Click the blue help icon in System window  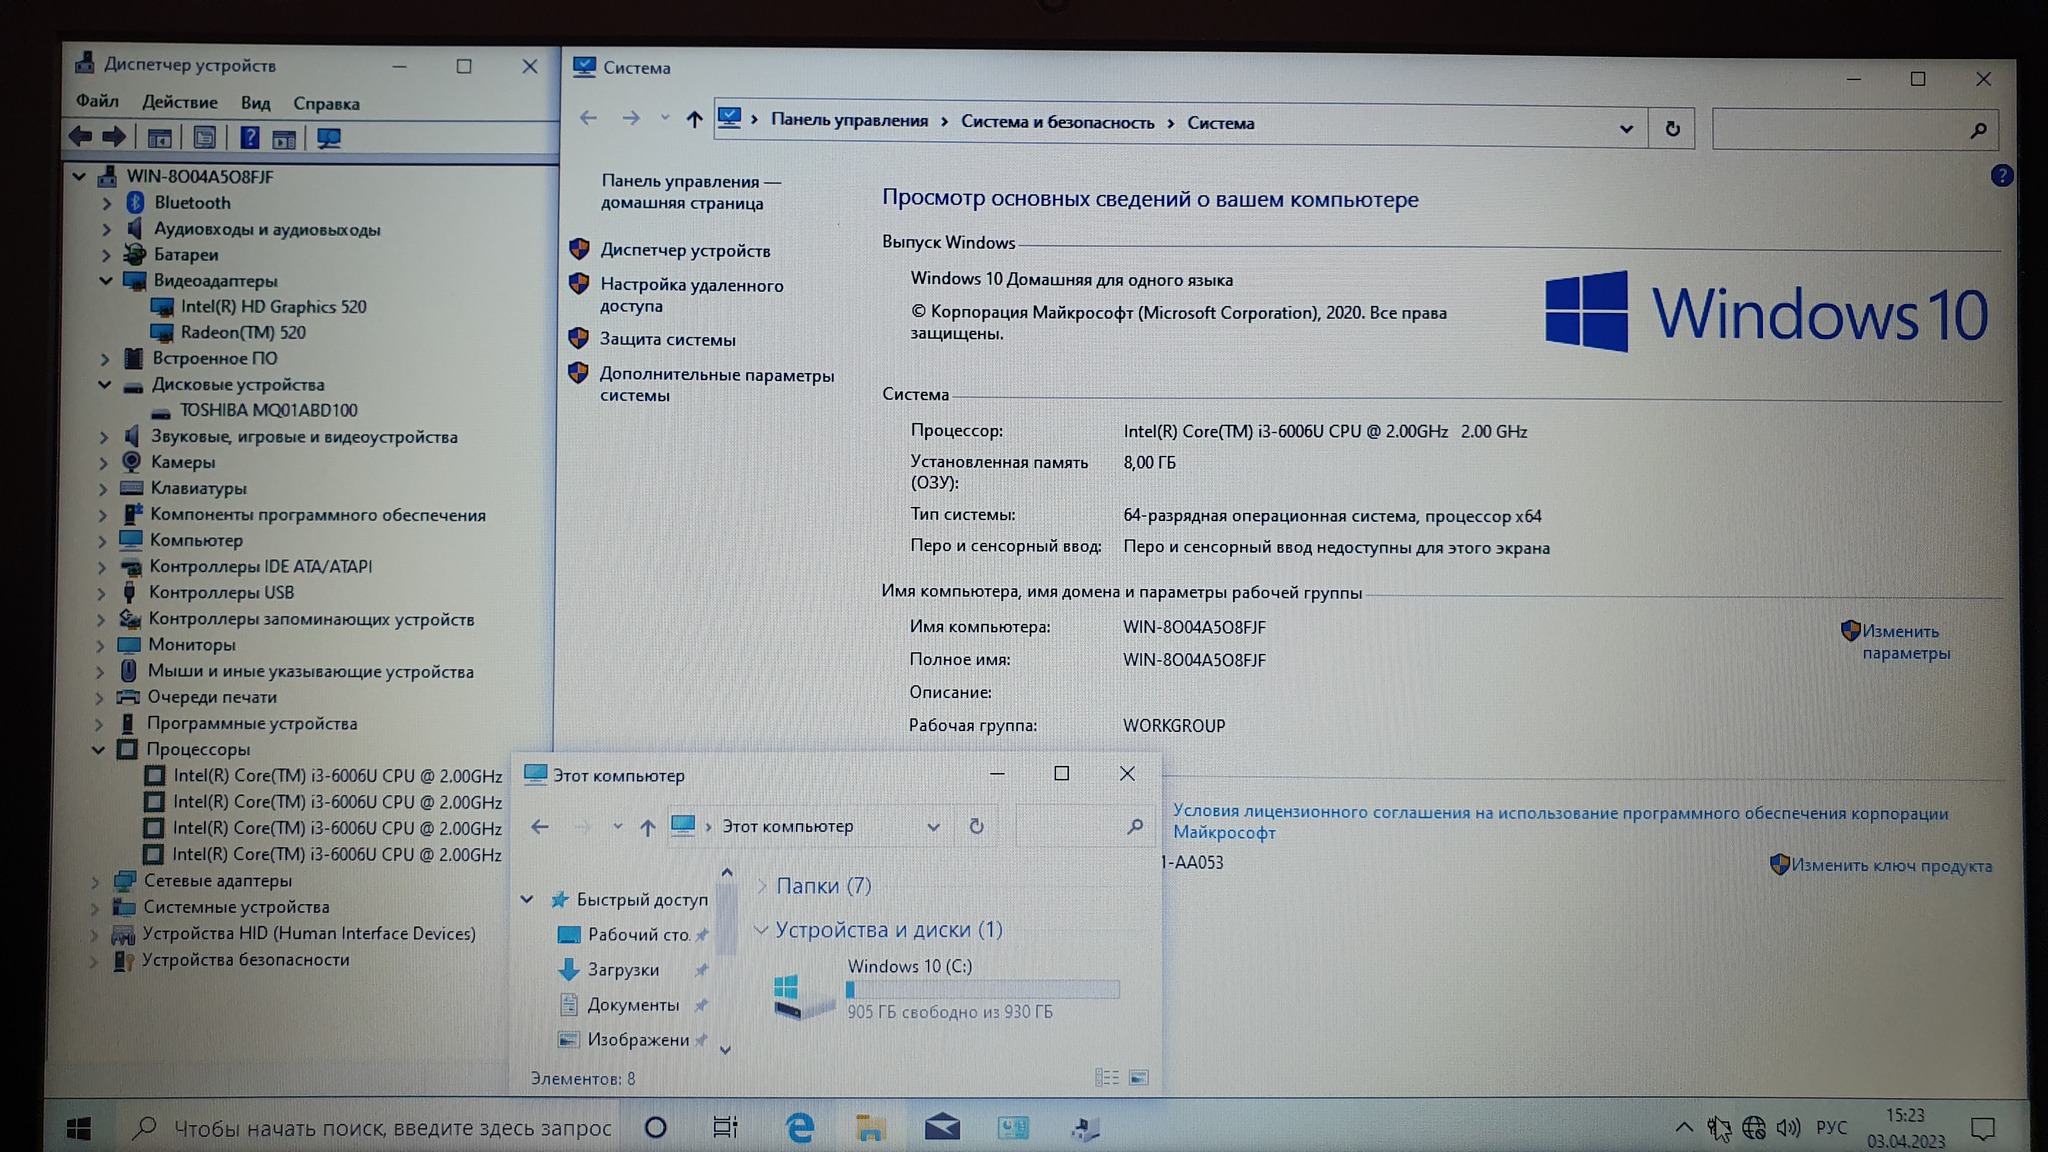2001,176
